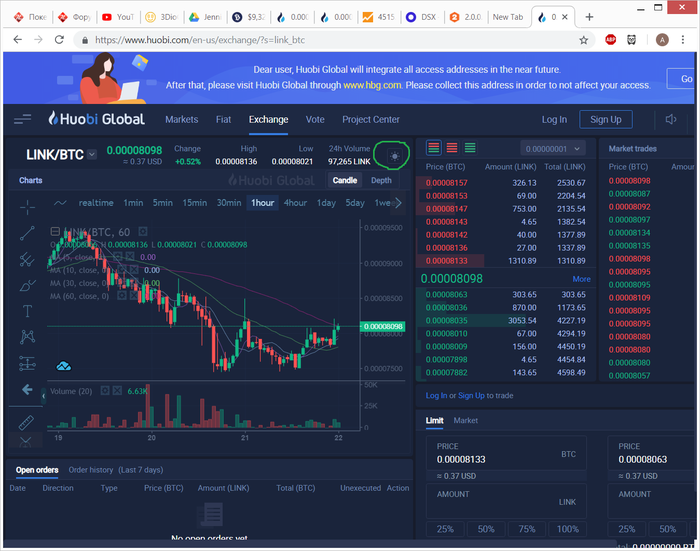The image size is (700, 551).
Task: Click the buy PRICE input field
Action: click(506, 453)
